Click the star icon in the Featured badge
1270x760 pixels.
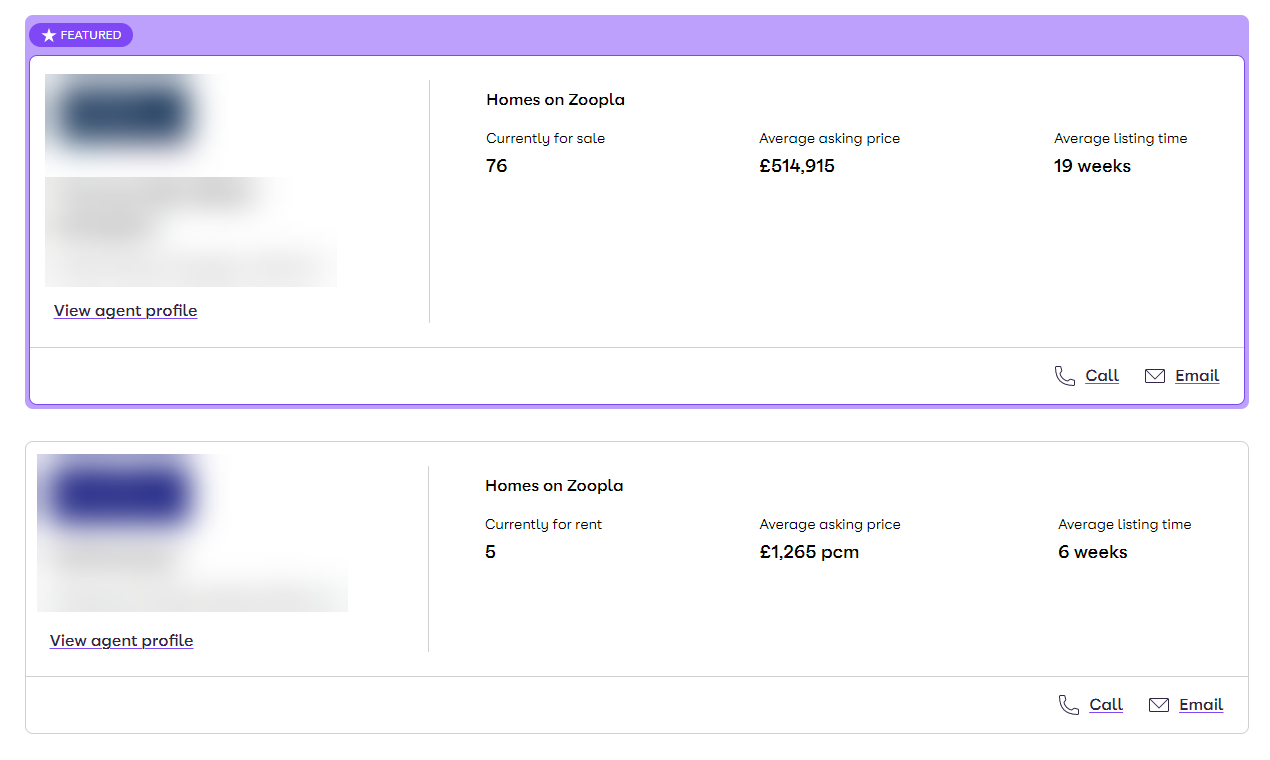point(48,36)
